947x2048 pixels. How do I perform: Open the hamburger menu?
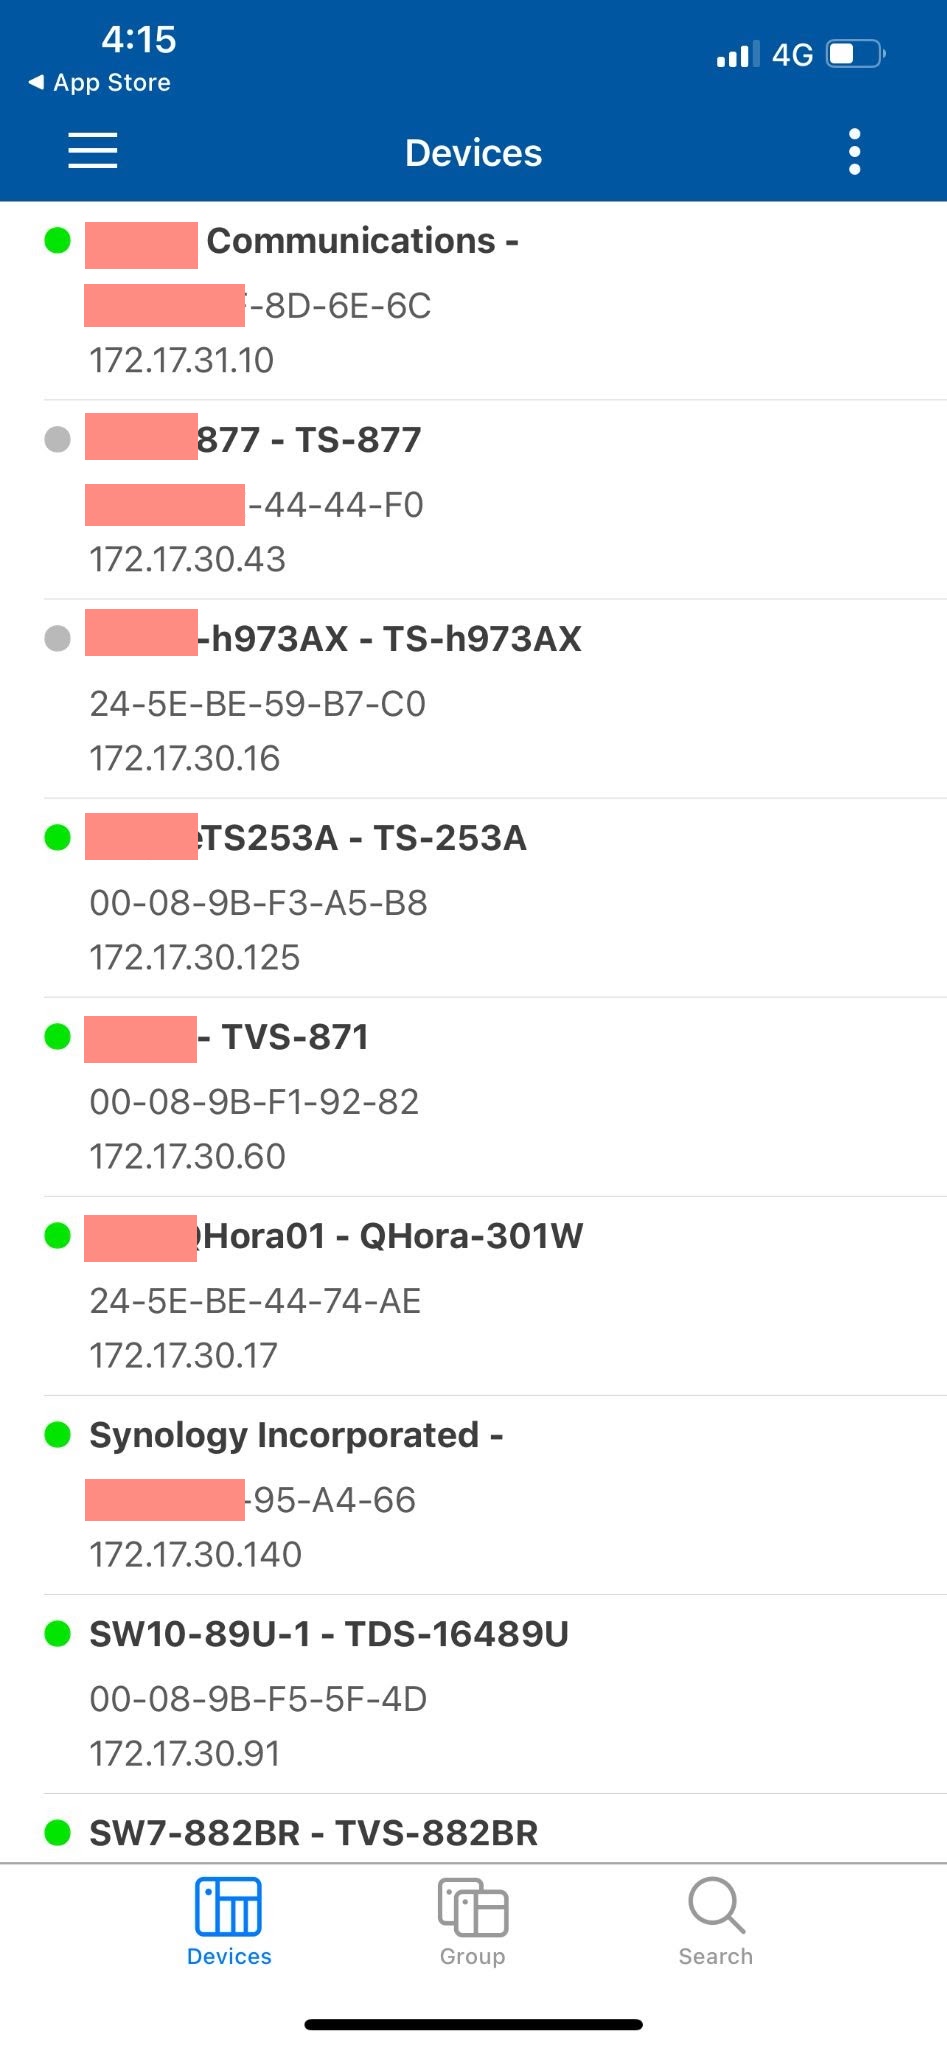(x=93, y=152)
